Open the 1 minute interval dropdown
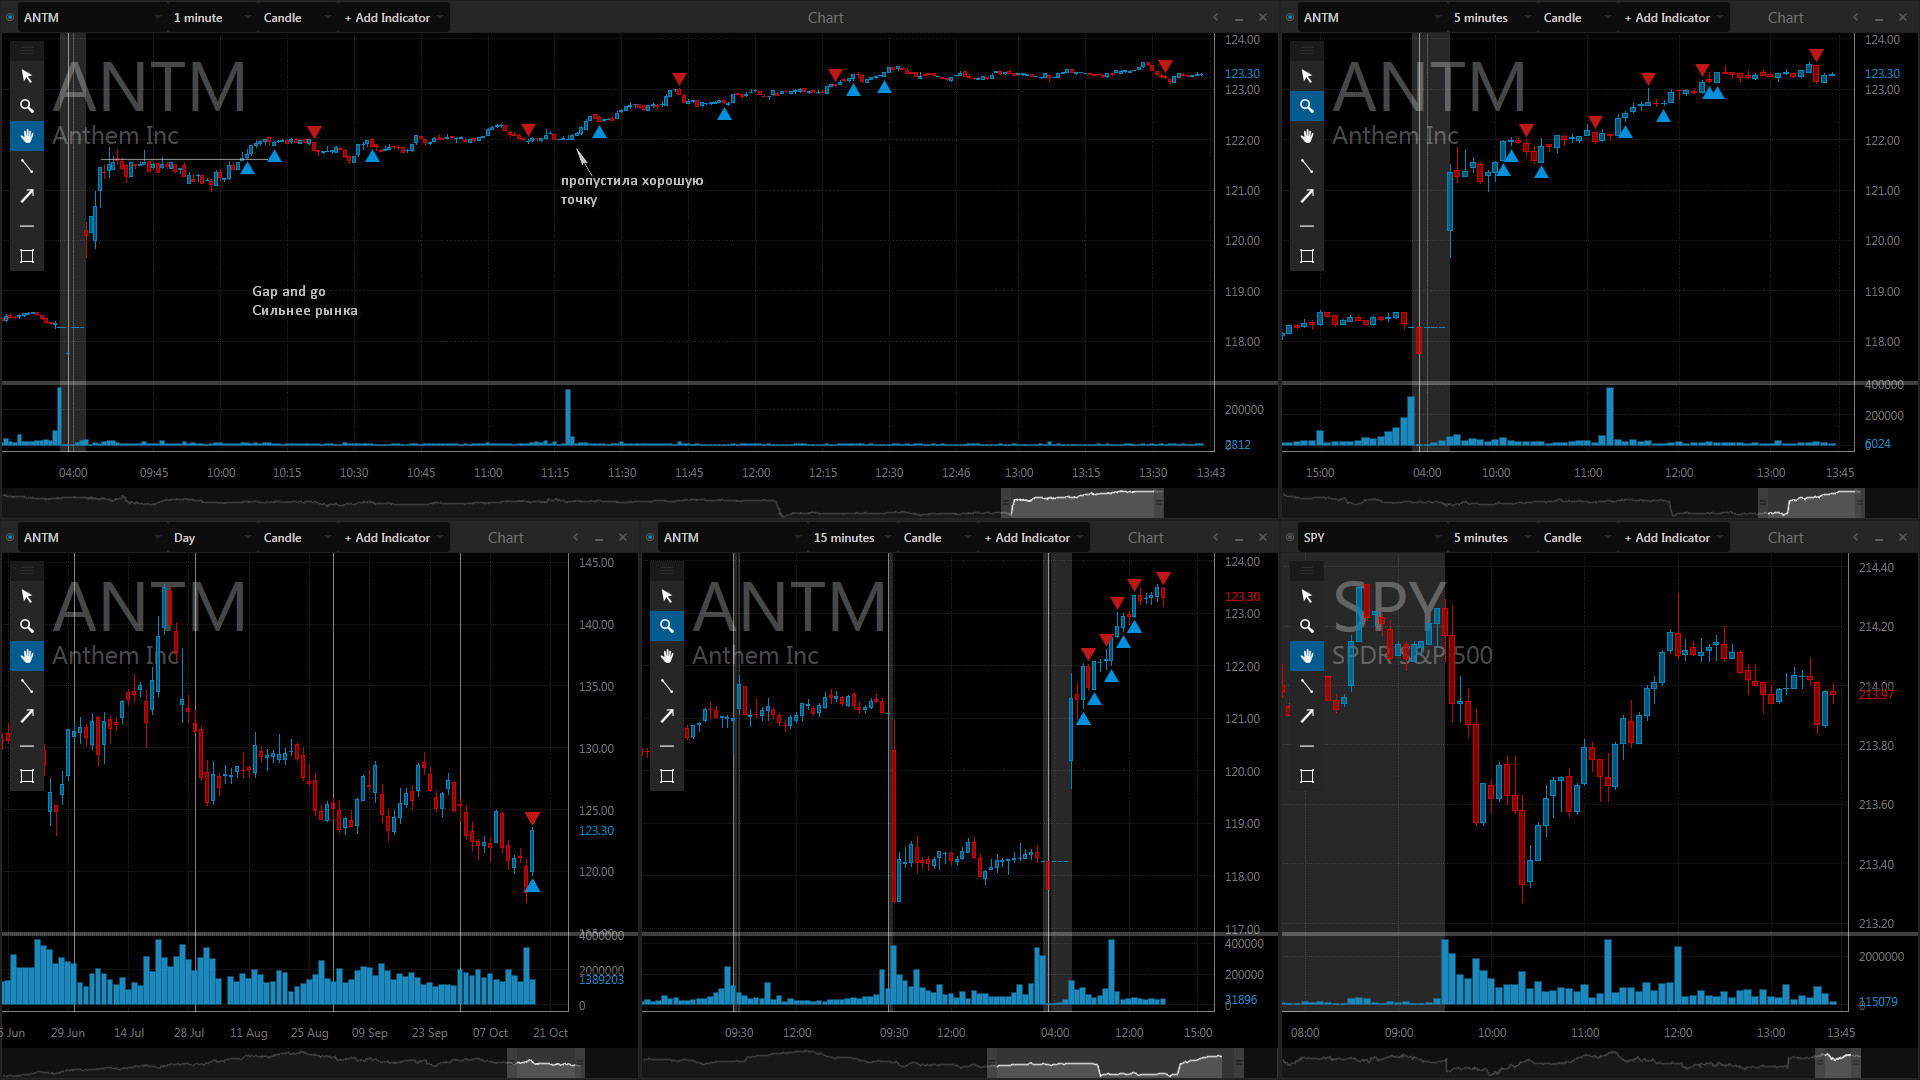 [x=211, y=18]
